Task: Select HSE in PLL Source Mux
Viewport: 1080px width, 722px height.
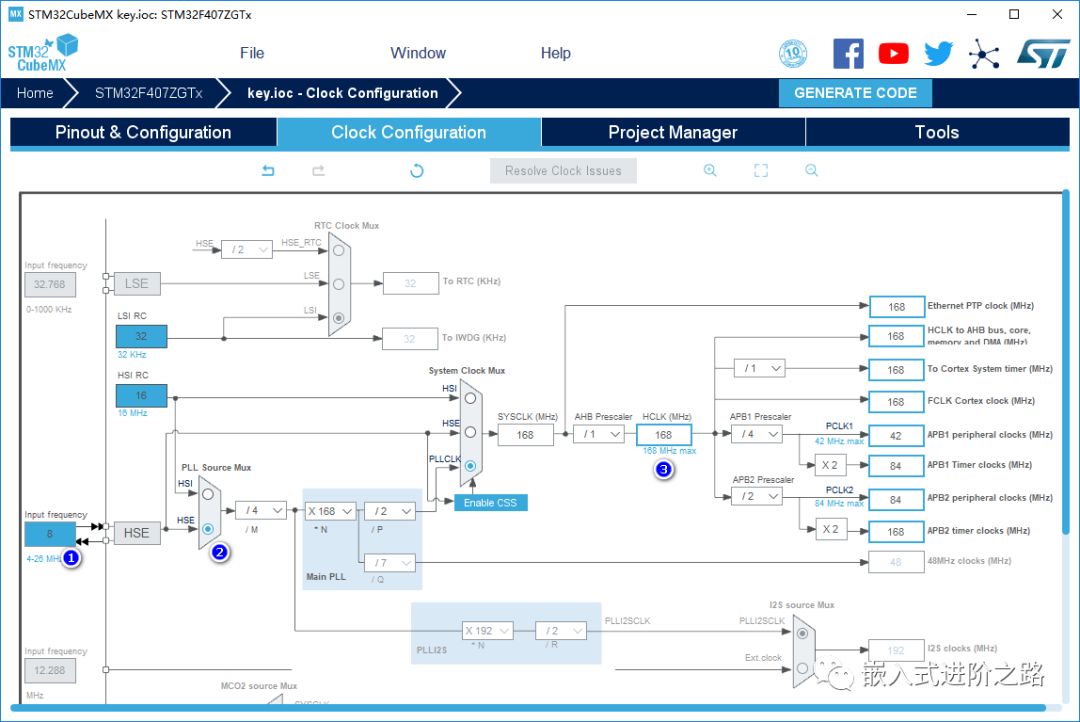Action: pyautogui.click(x=208, y=528)
